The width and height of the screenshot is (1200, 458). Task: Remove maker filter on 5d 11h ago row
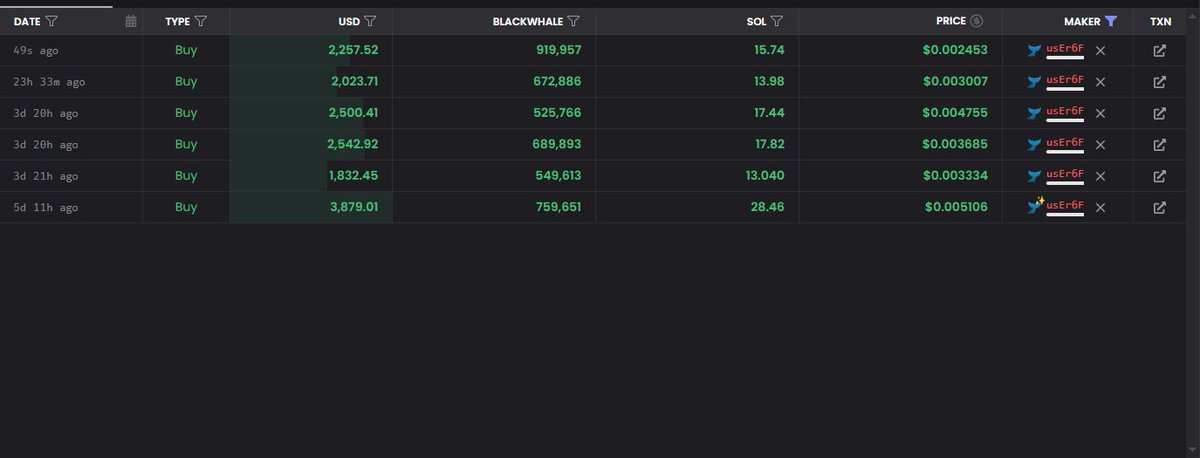[1100, 208]
